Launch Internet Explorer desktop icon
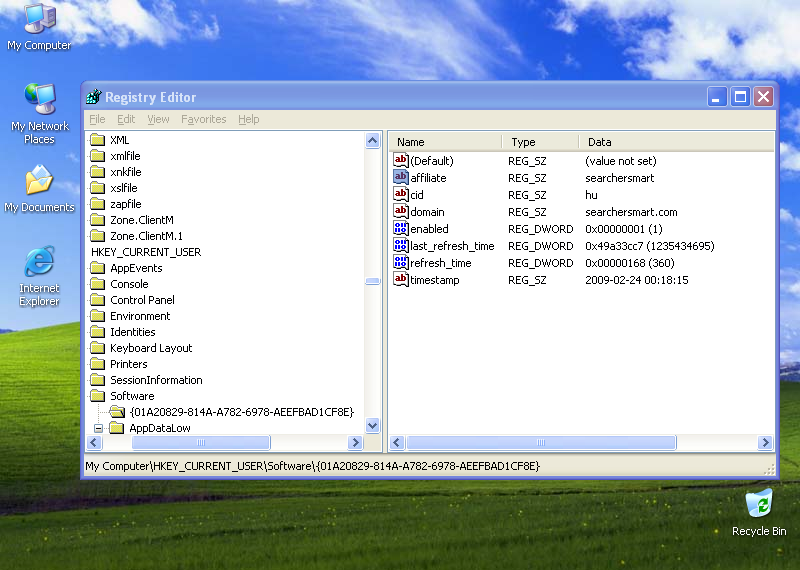 pyautogui.click(x=39, y=276)
